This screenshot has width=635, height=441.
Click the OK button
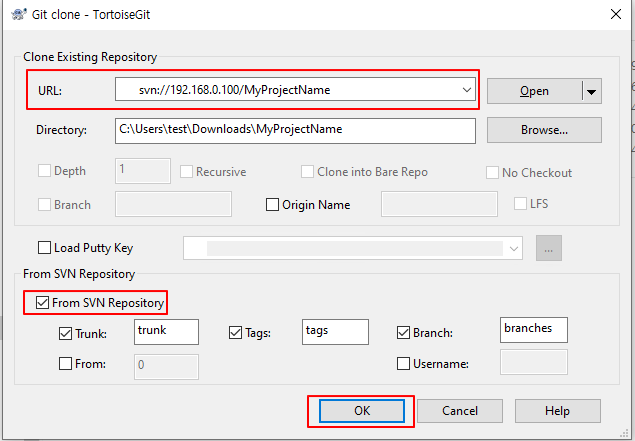(362, 411)
